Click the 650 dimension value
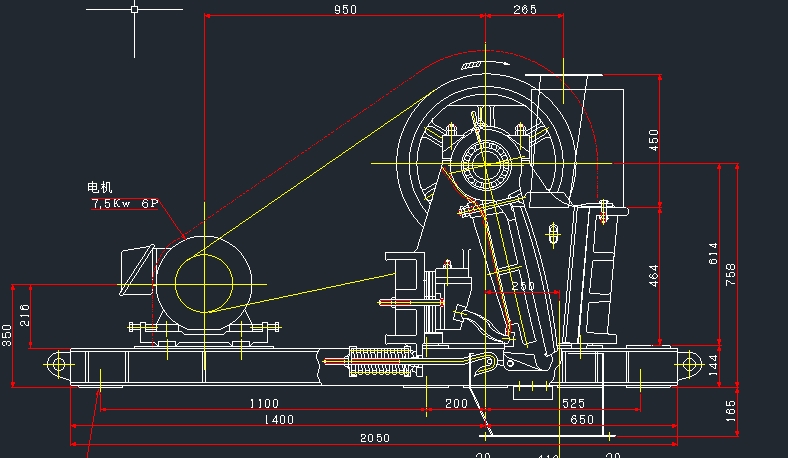Image resolution: width=788 pixels, height=458 pixels. tap(582, 419)
